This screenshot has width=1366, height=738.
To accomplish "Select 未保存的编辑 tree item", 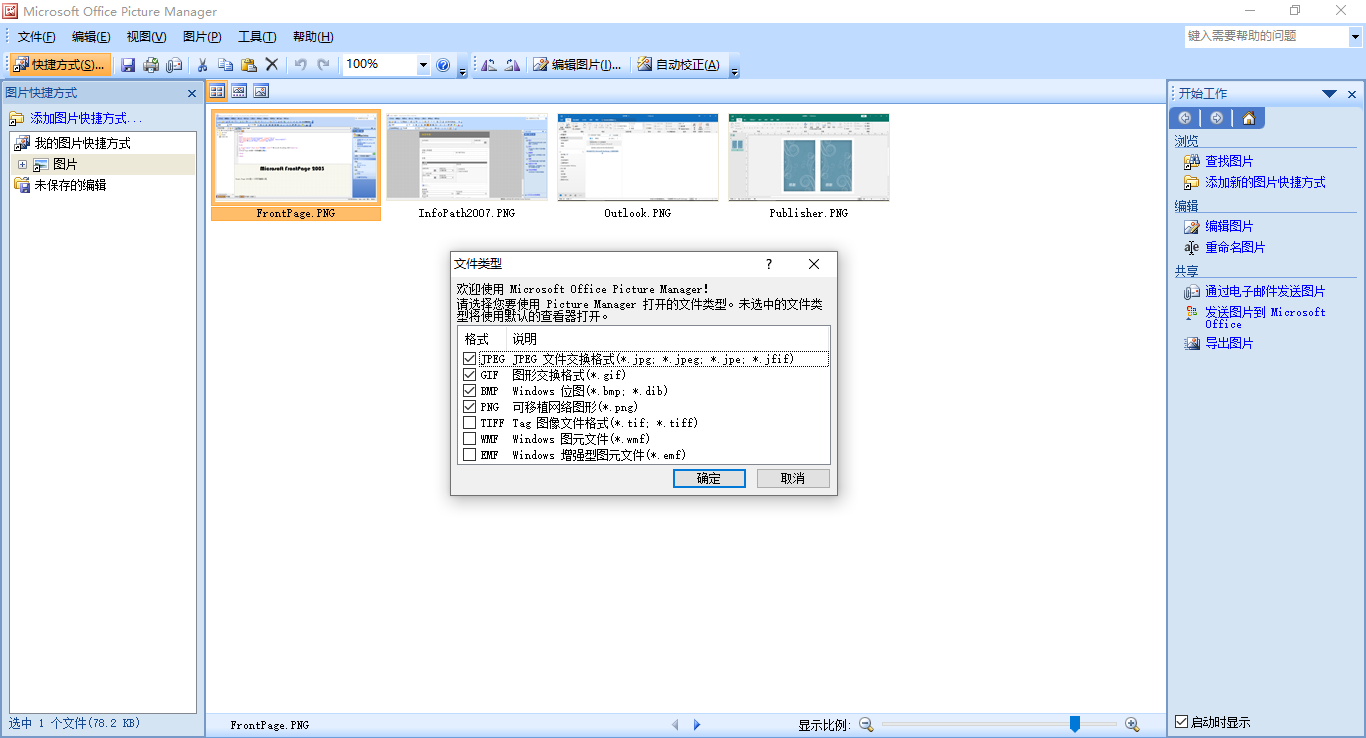I will (70, 185).
